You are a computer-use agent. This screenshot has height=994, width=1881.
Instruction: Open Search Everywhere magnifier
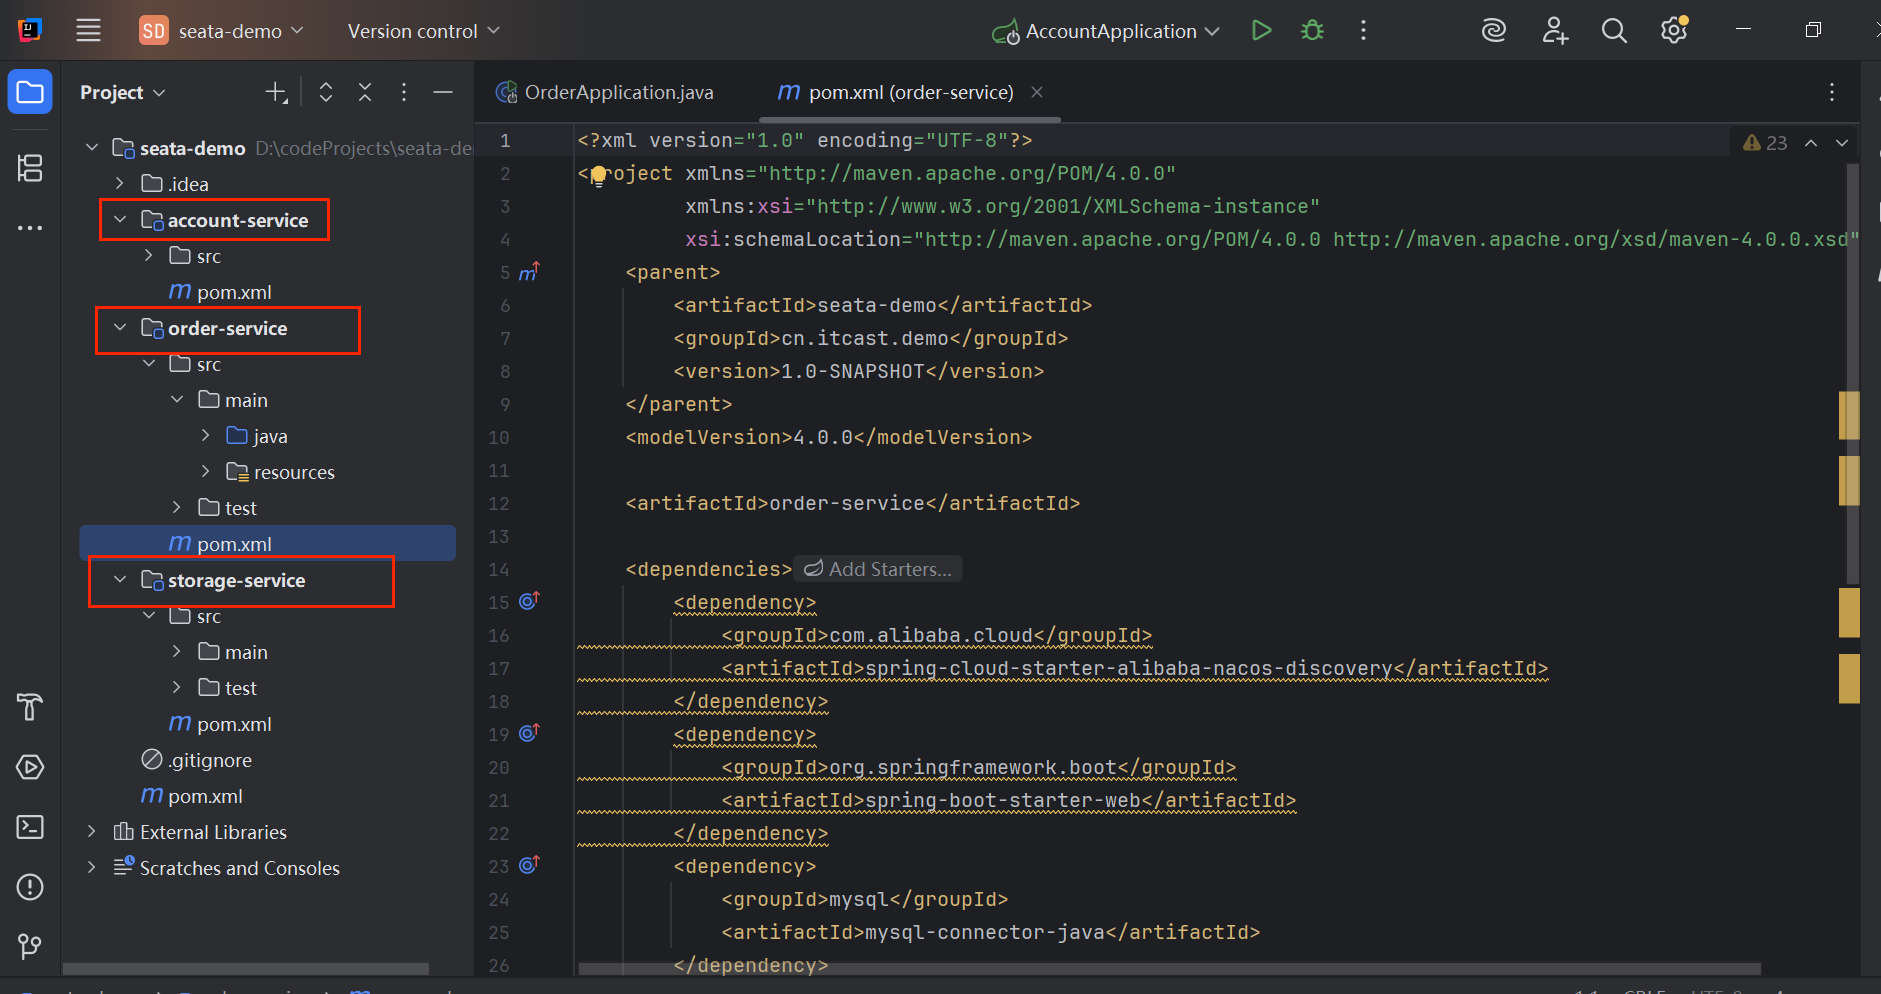tap(1614, 30)
